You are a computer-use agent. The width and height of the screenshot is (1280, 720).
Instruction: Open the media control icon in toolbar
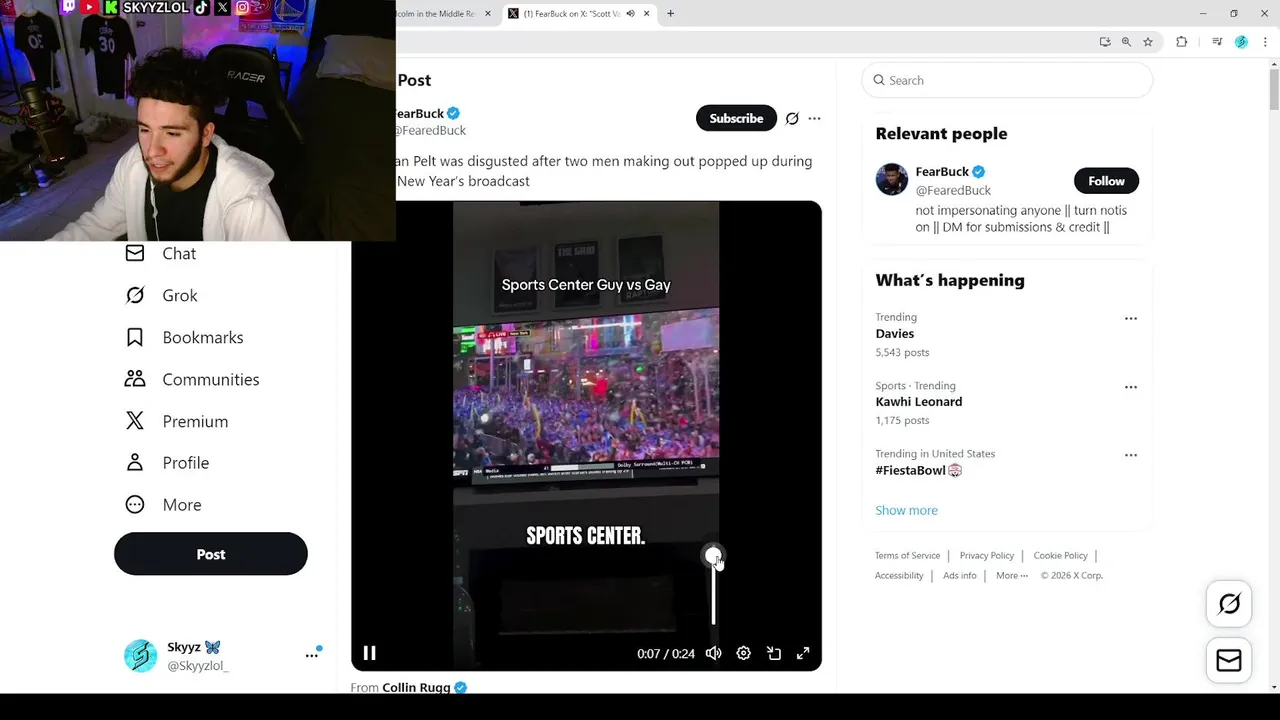[1217, 42]
